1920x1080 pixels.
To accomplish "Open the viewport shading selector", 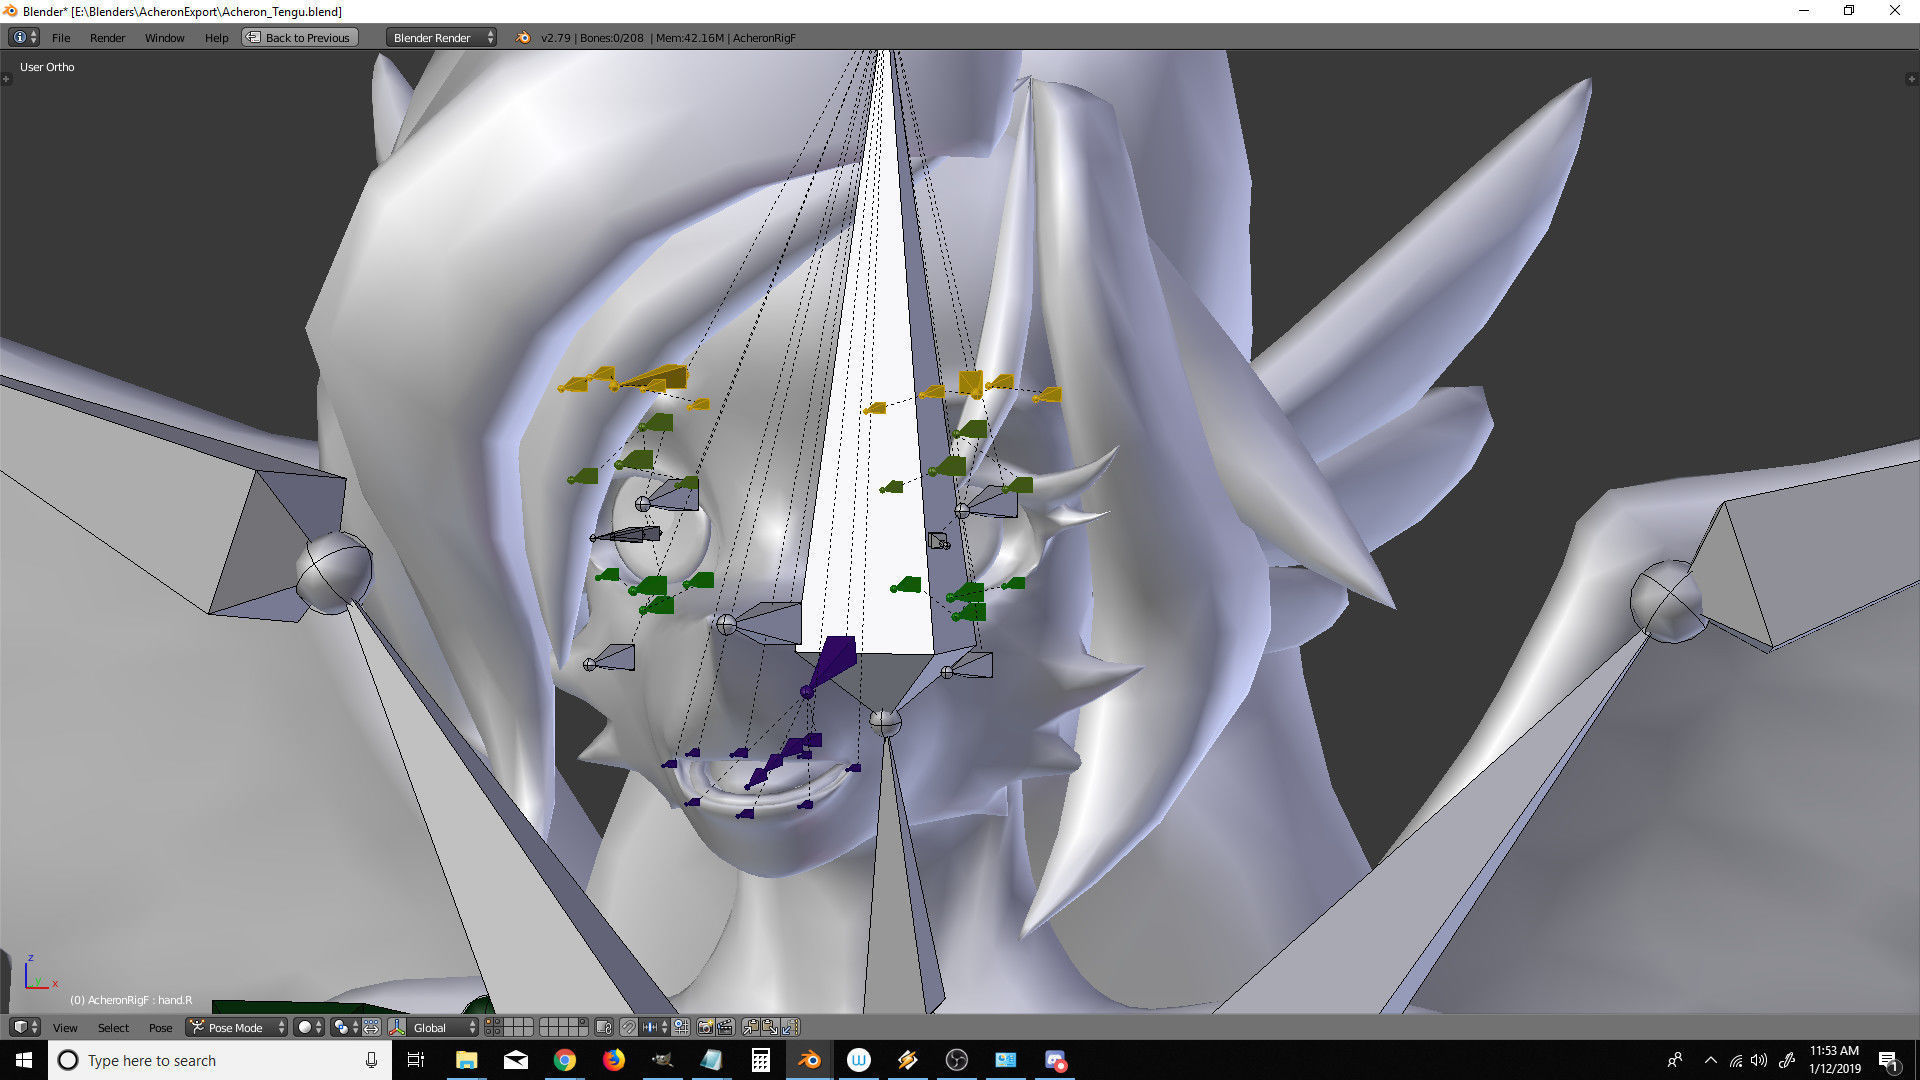I will coord(309,1027).
